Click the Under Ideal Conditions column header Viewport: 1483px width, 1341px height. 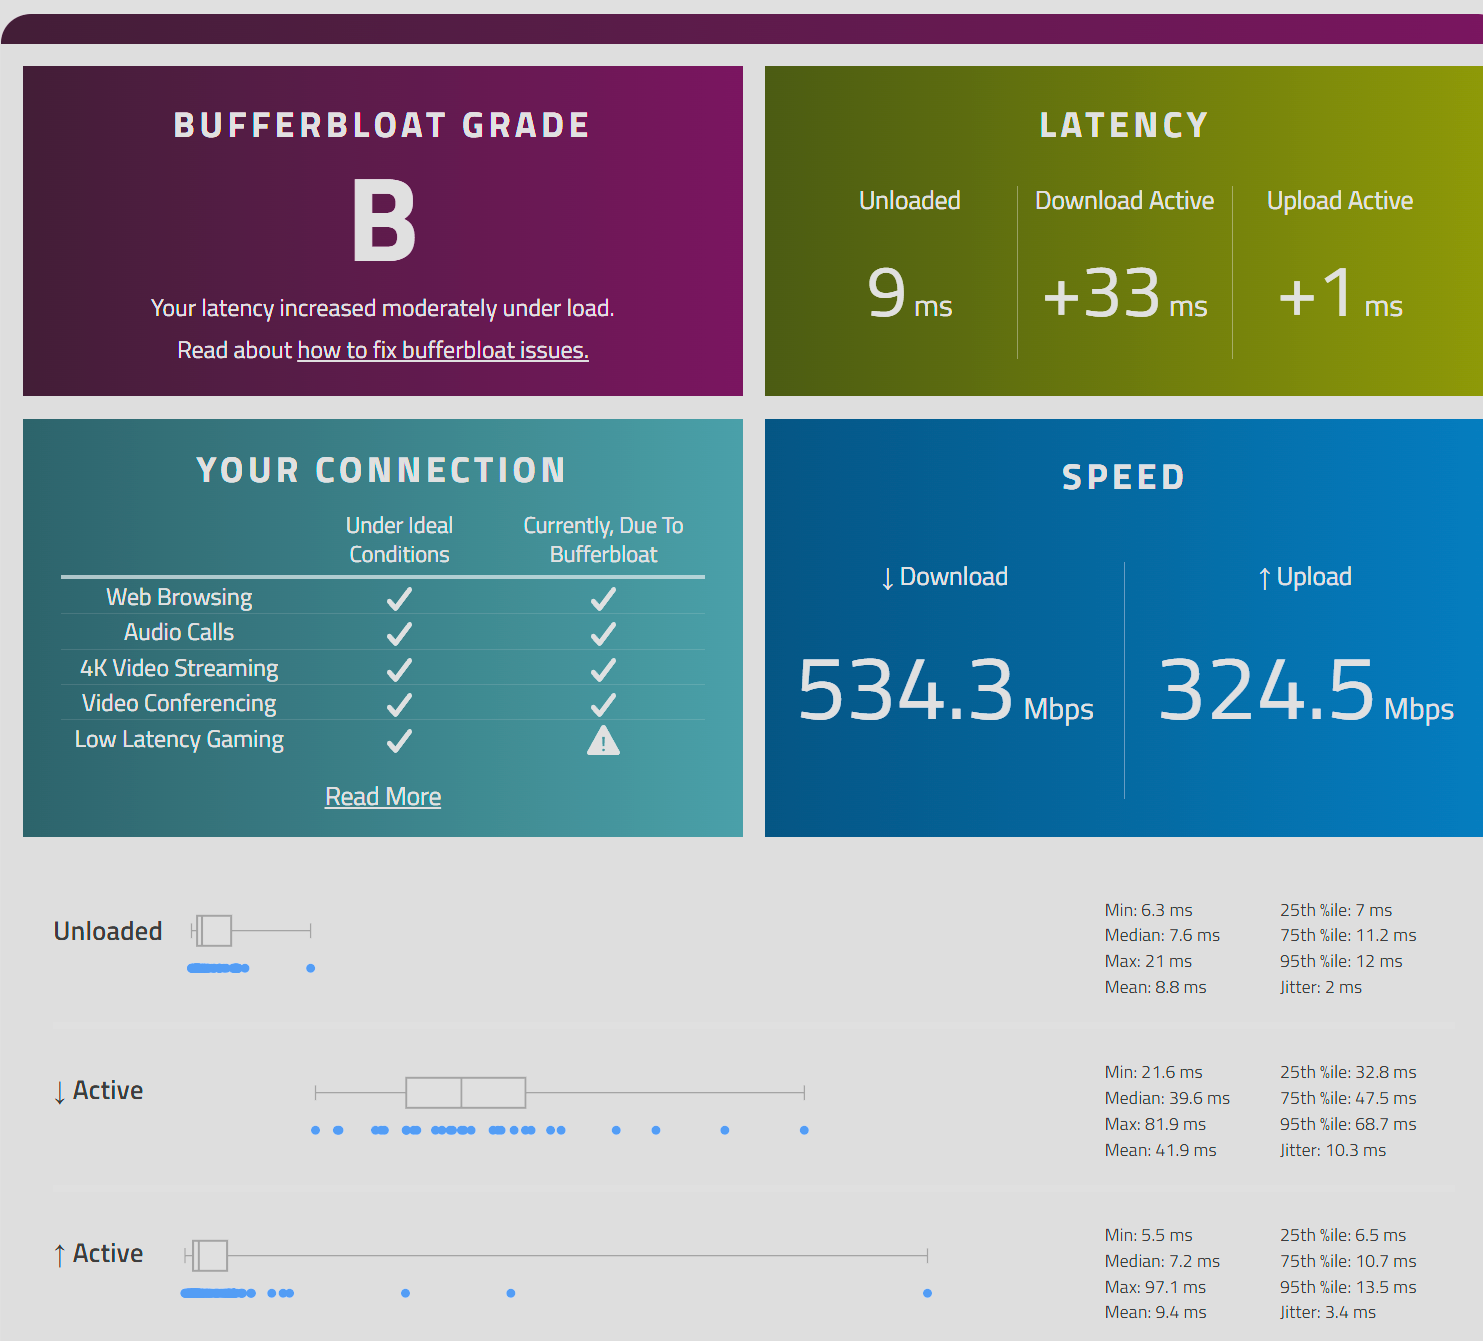click(399, 540)
